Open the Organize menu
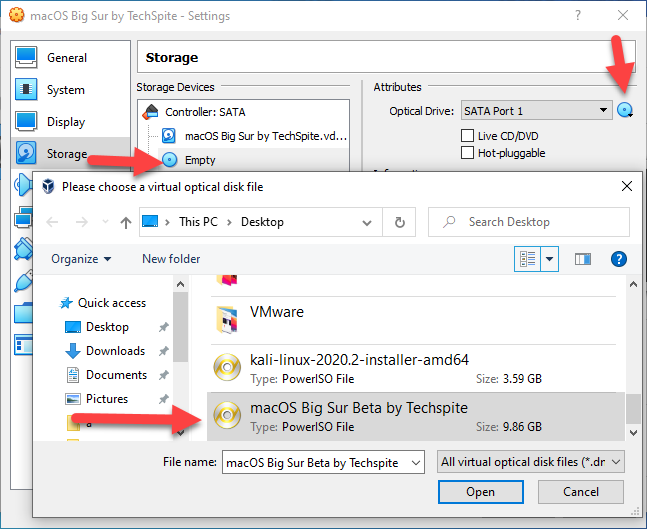 [x=81, y=259]
